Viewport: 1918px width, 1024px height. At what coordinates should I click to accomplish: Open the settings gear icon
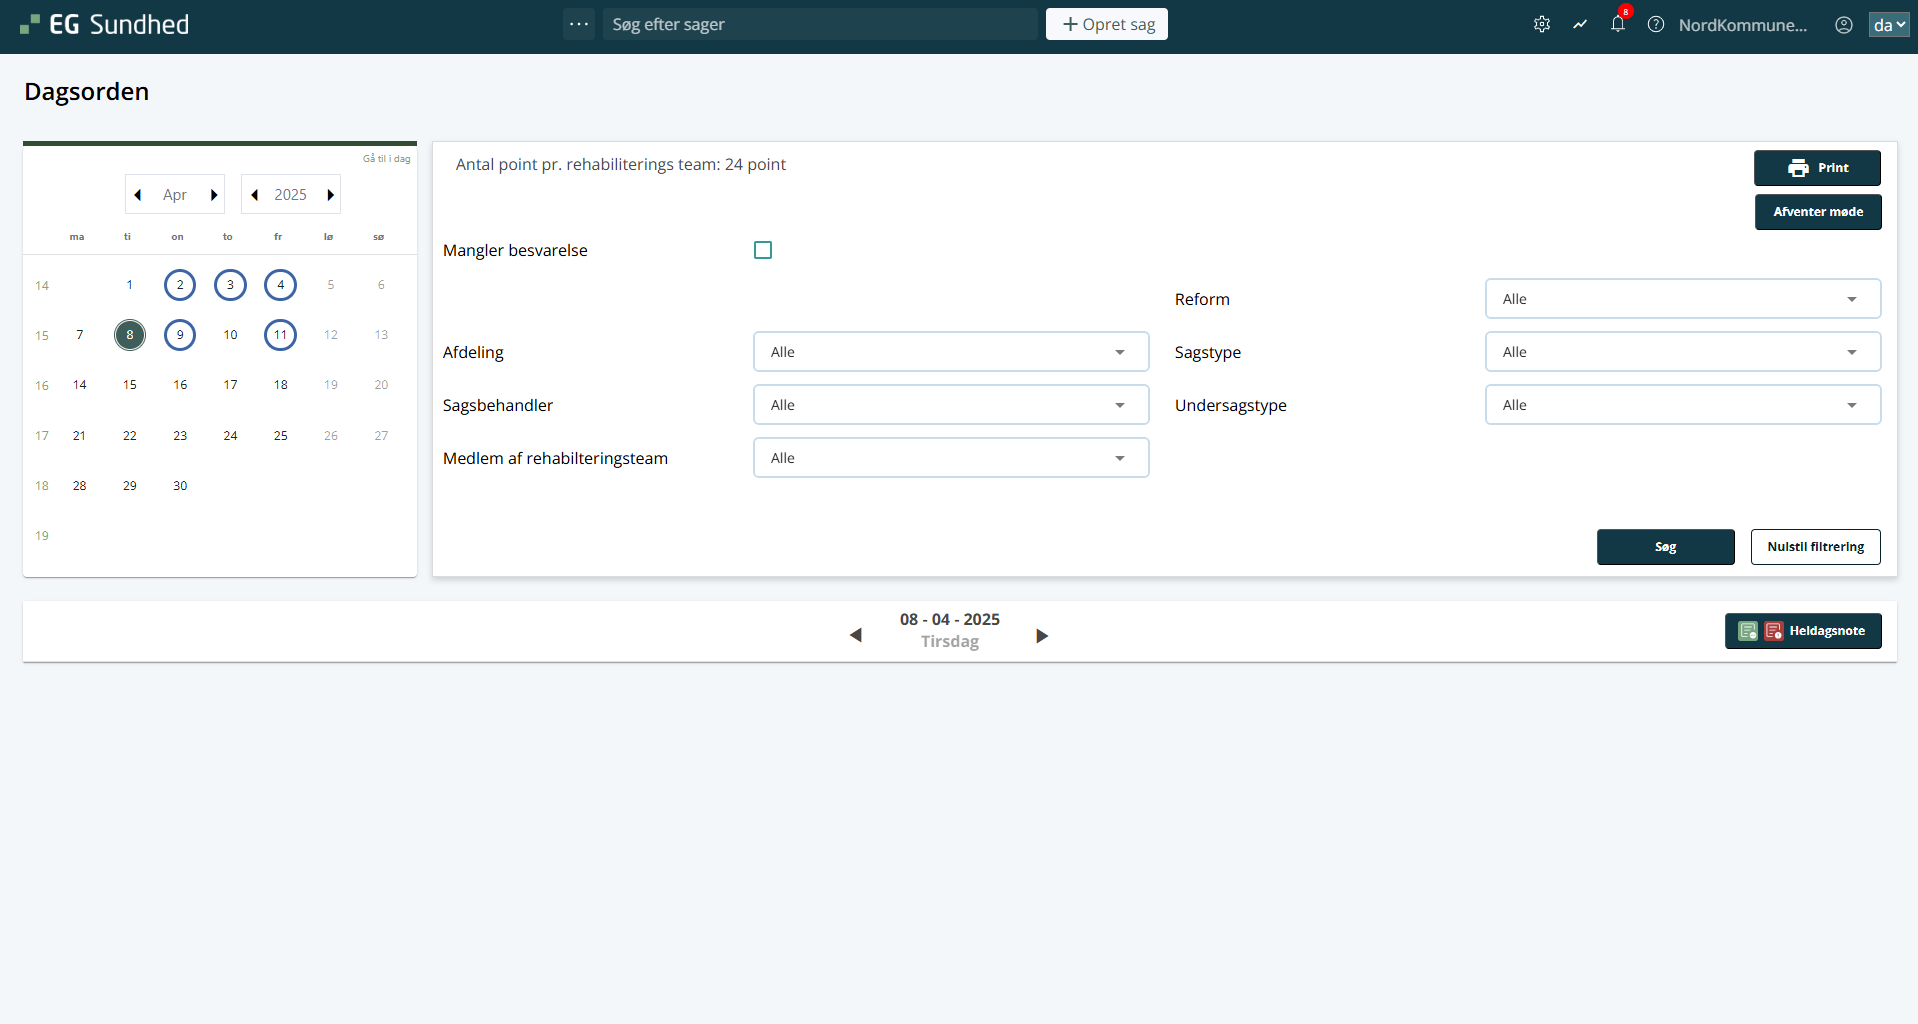1542,25
